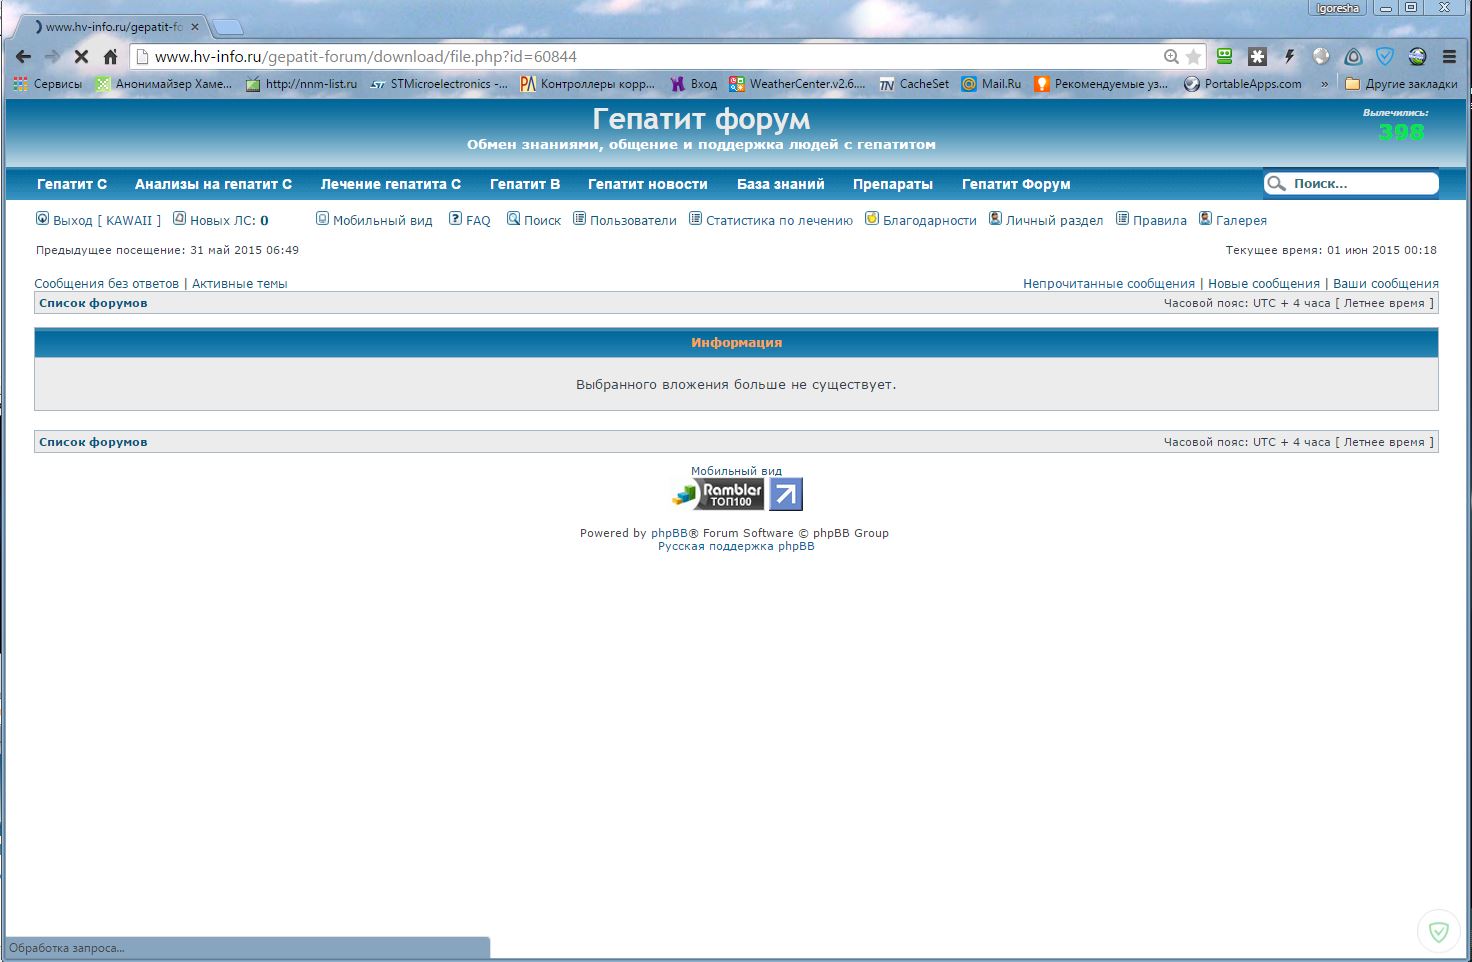Open the Непрочитанные сообщения link
The image size is (1472, 962).
(x=1108, y=284)
